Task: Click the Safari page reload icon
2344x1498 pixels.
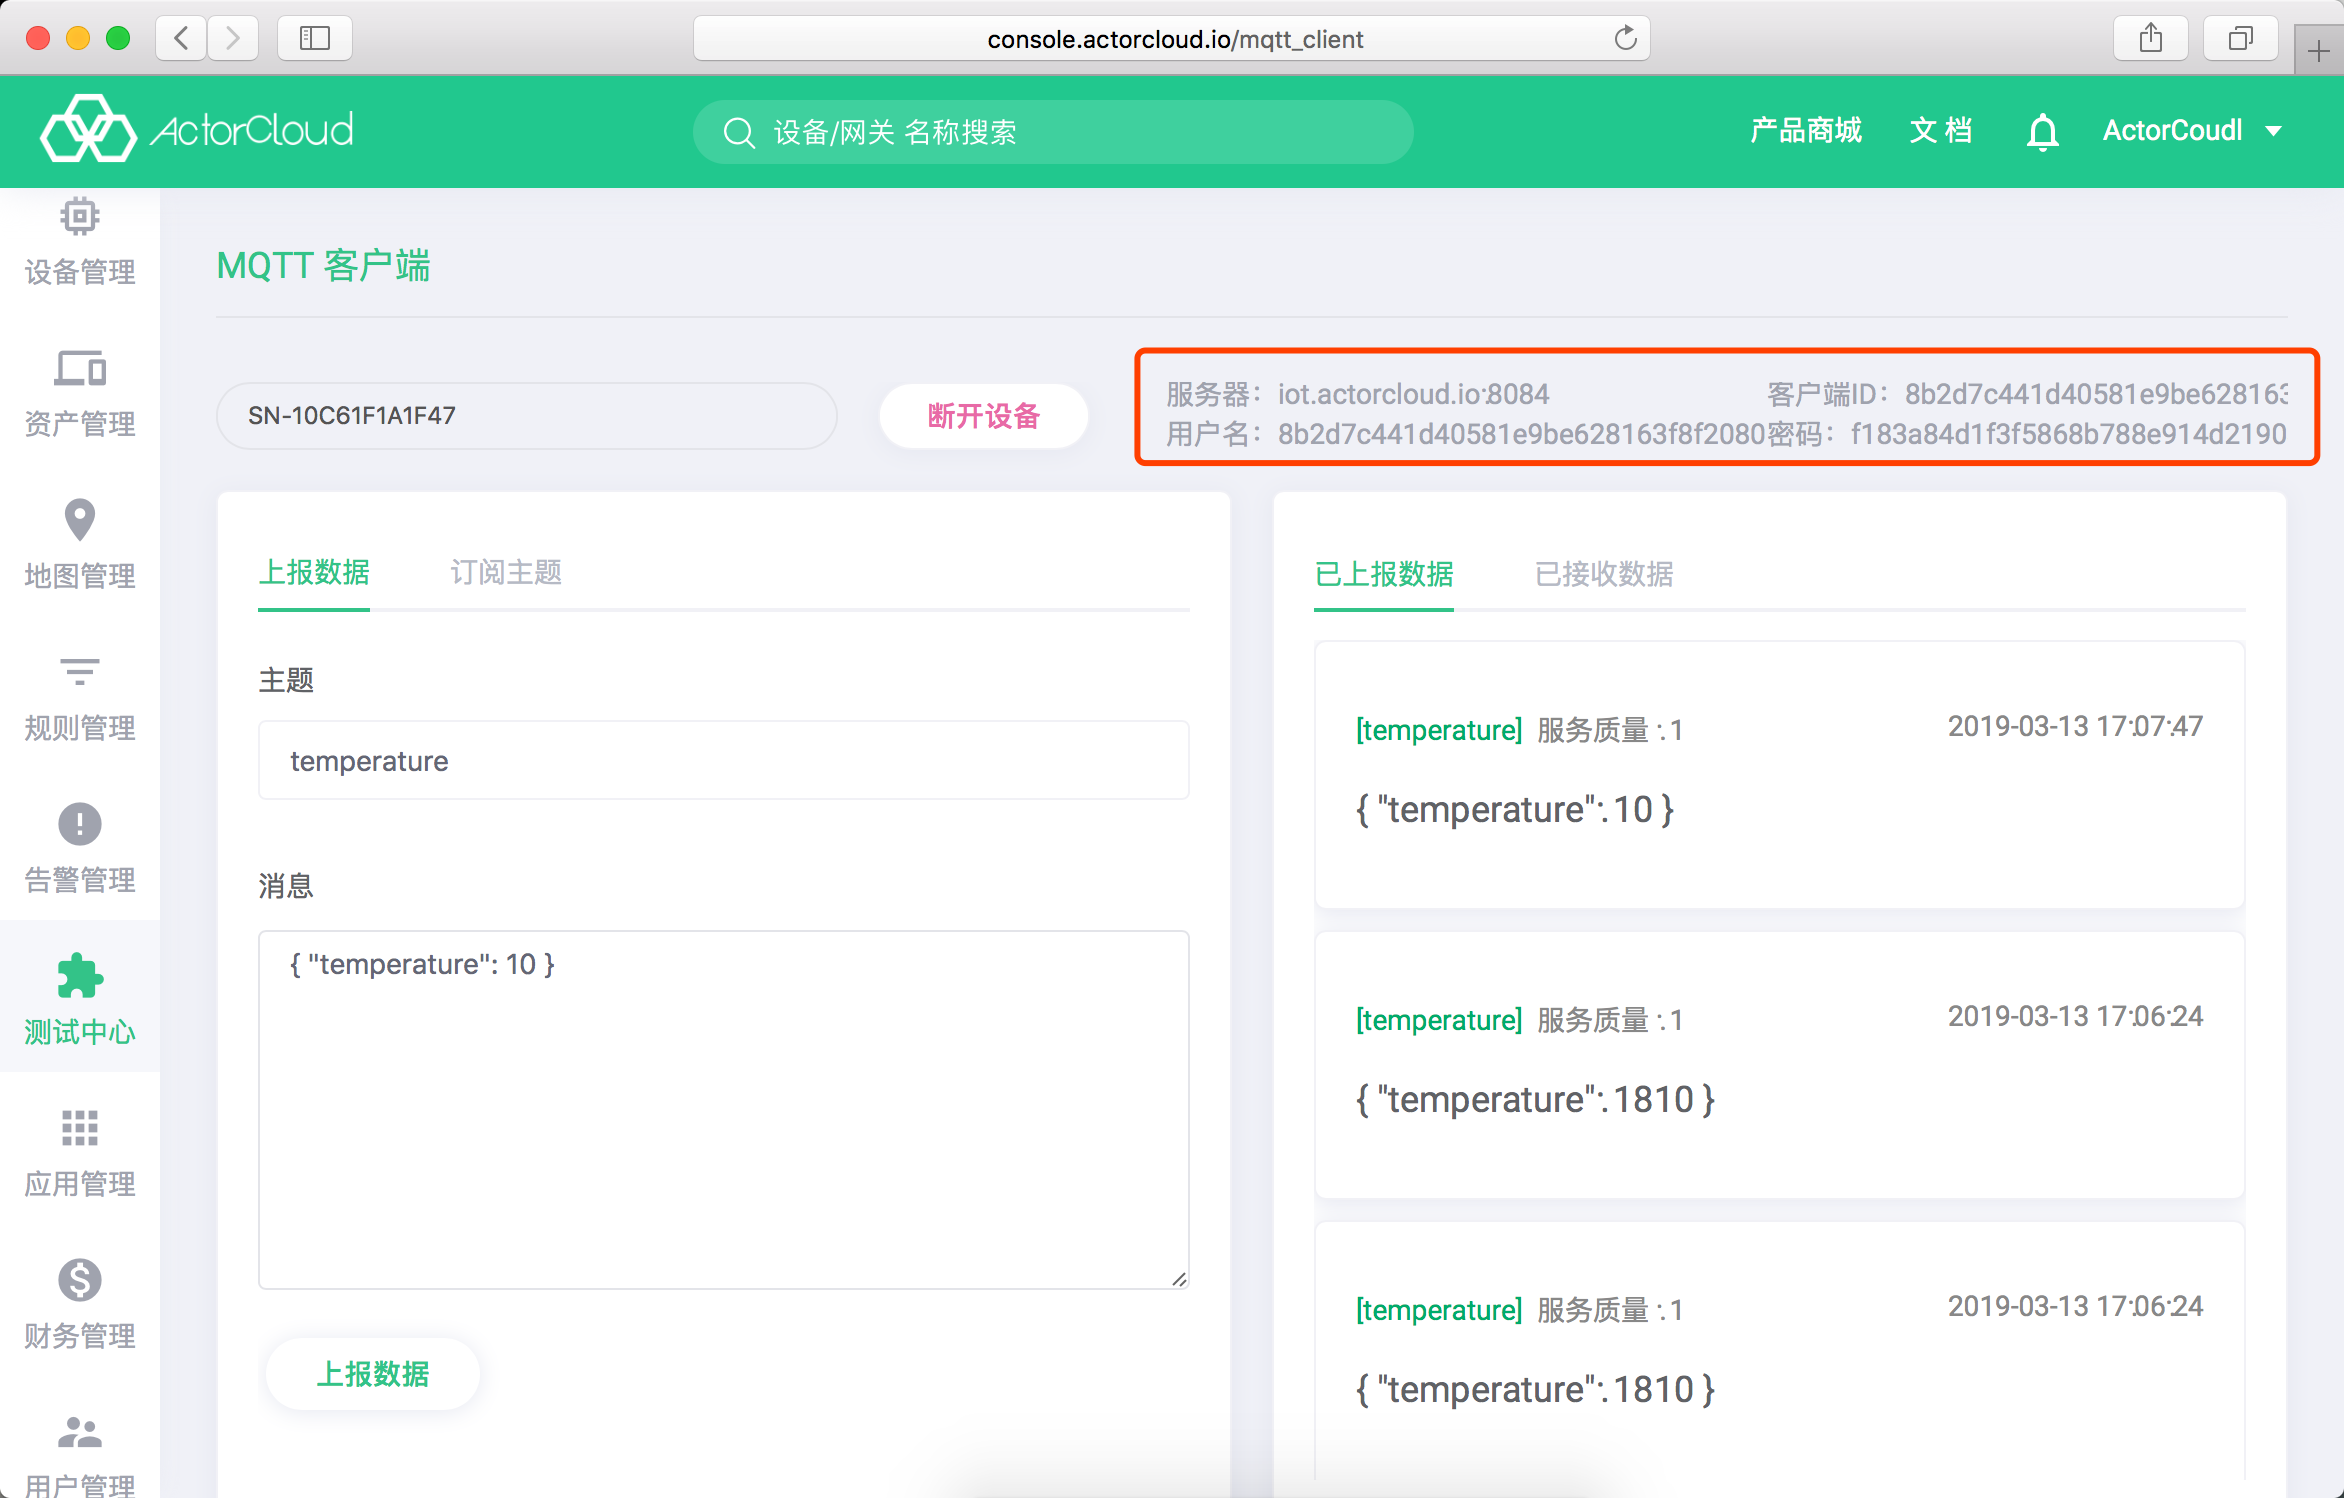Action: (x=1625, y=39)
